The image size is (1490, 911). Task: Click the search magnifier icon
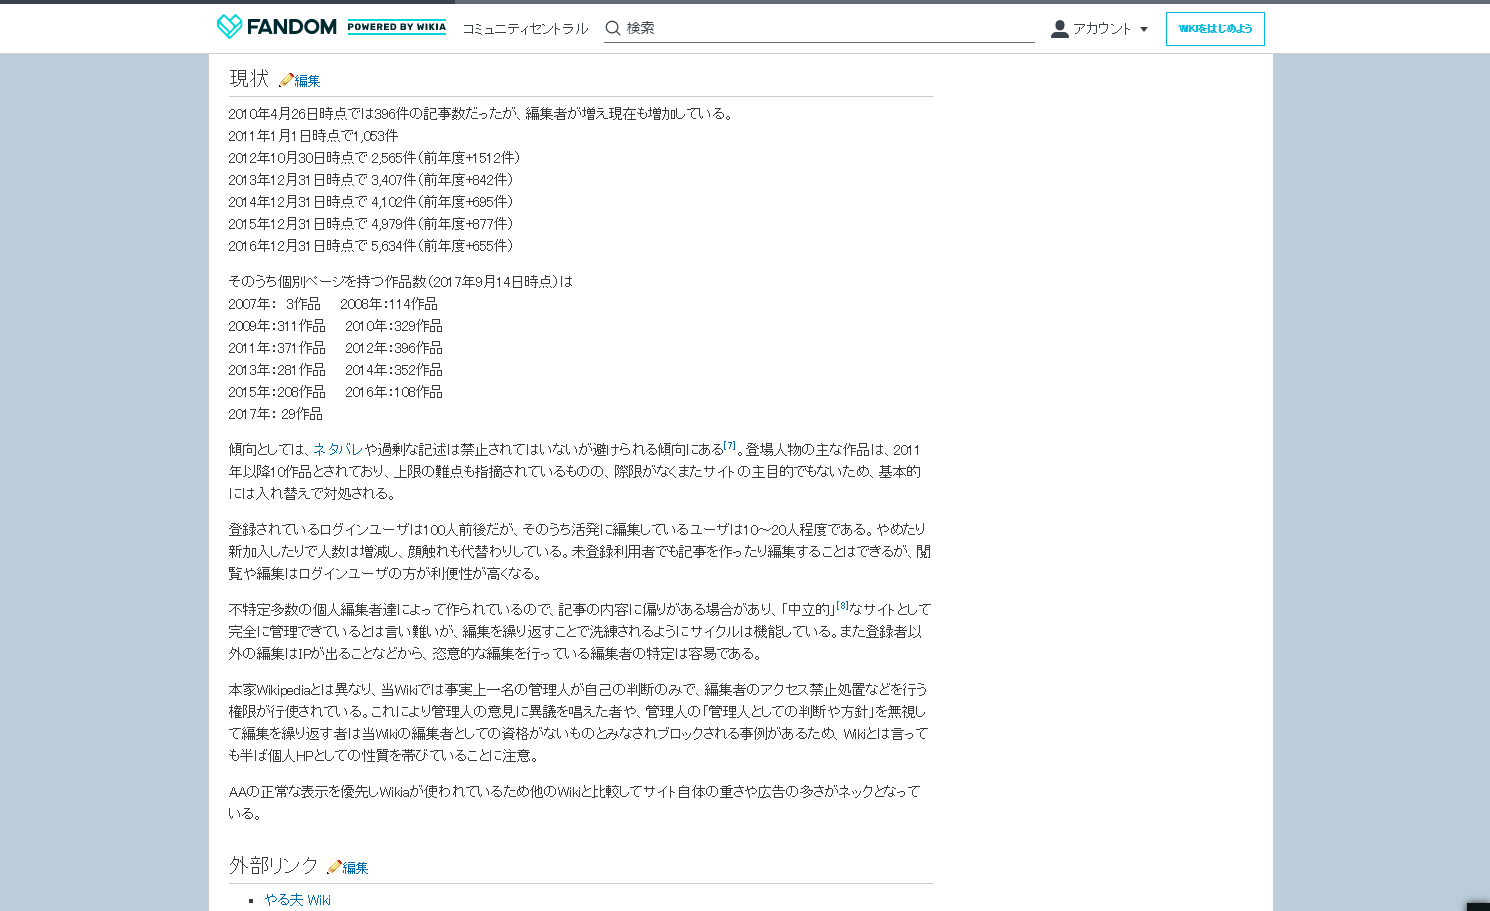(613, 28)
